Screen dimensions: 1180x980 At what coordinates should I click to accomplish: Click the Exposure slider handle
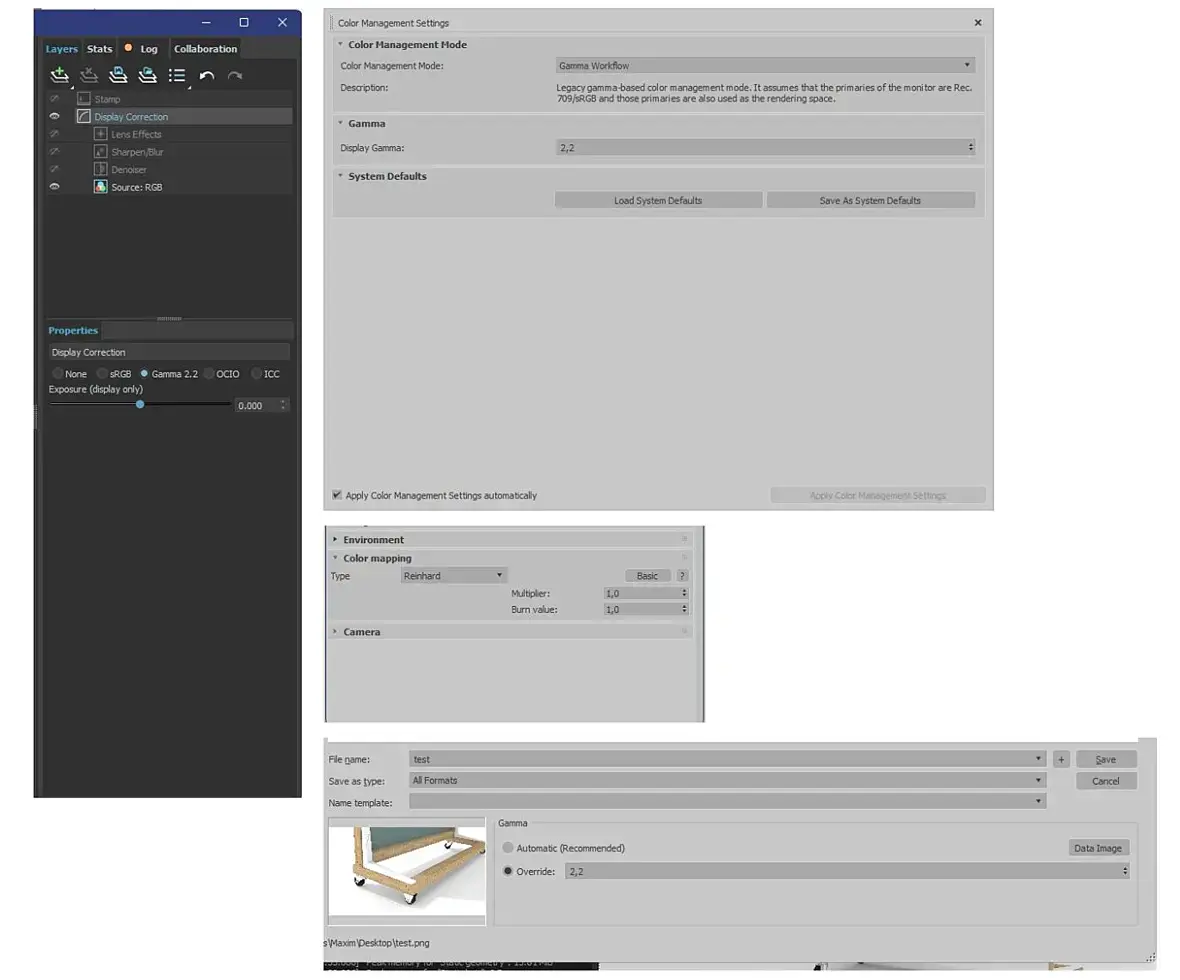click(x=140, y=404)
